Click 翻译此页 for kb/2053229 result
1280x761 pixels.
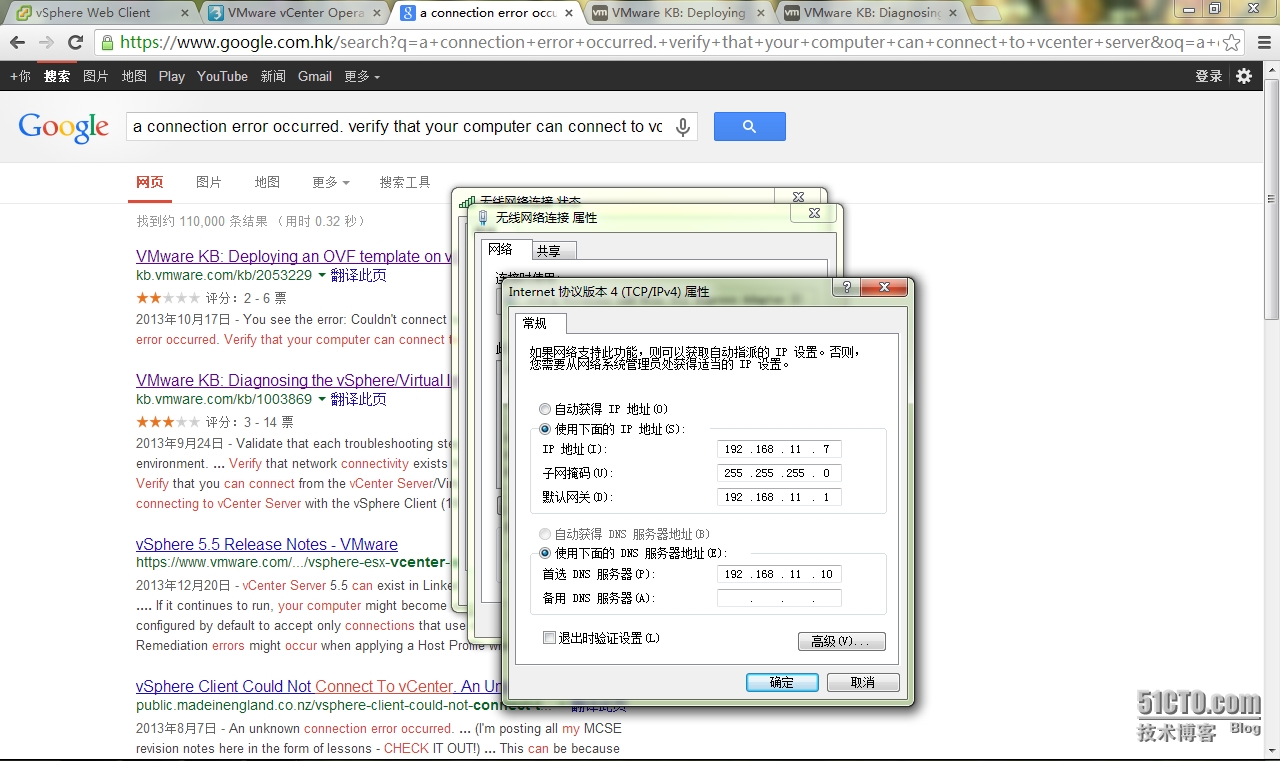(359, 275)
